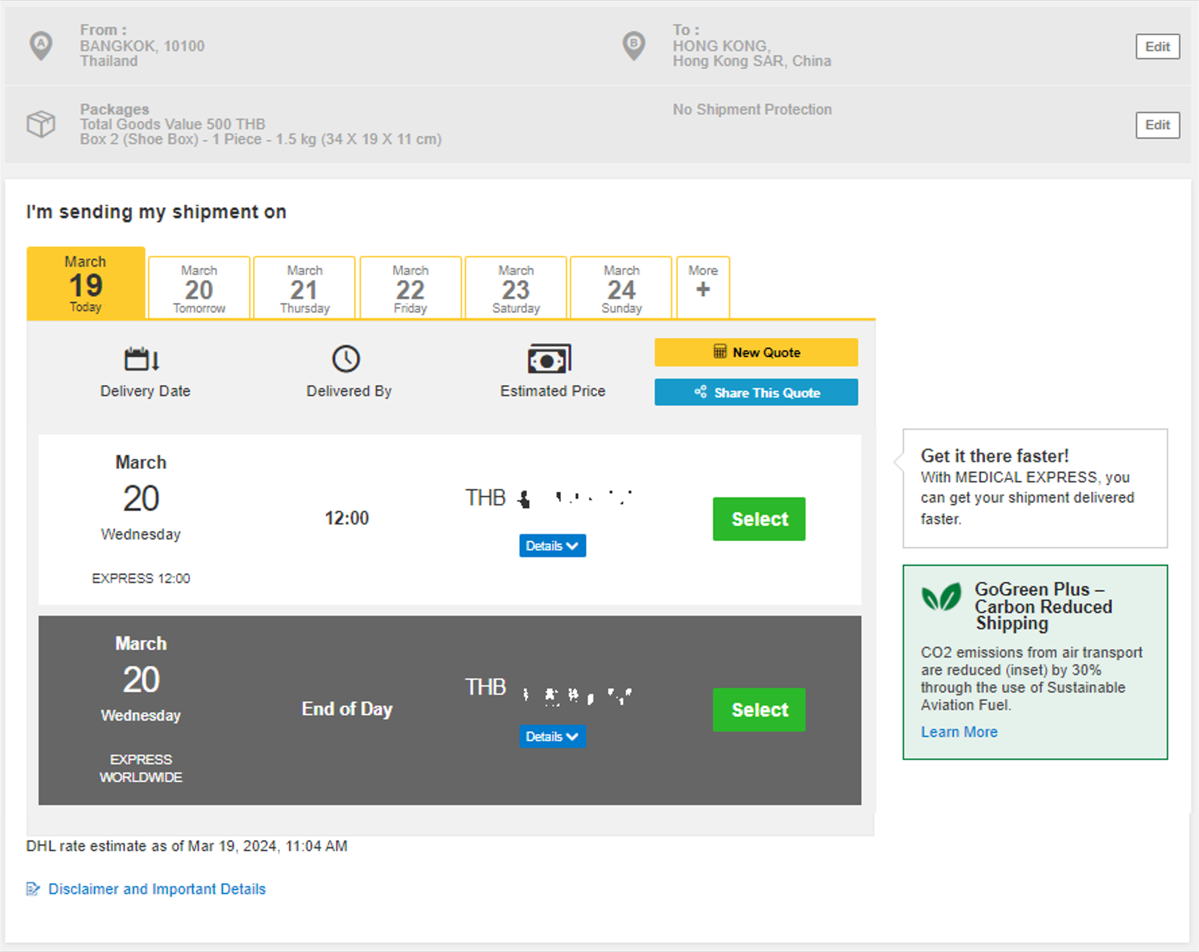Click Total Goods Value 500 THB
This screenshot has height=952, width=1199.
pyautogui.click(x=173, y=124)
